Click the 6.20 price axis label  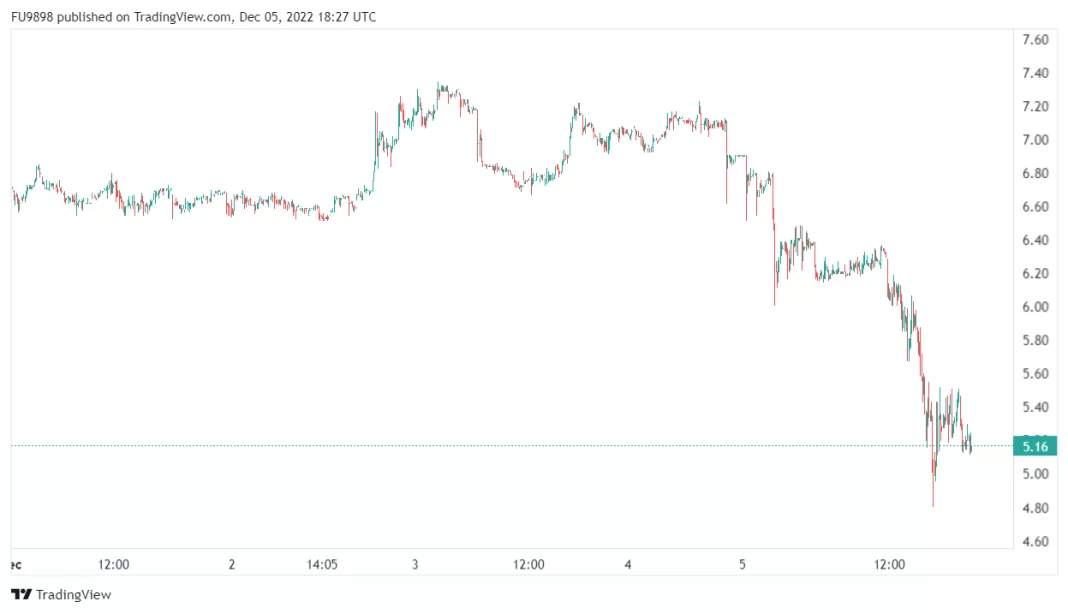pos(1034,274)
